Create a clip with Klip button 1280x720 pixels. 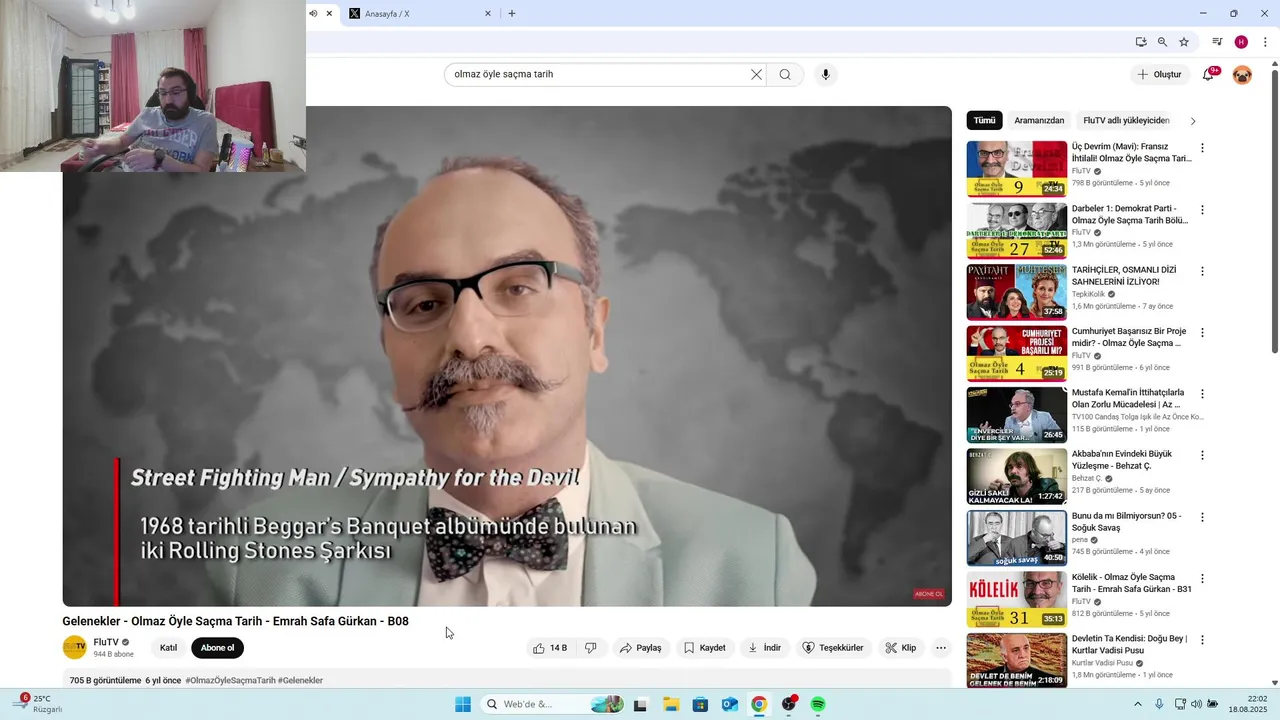(x=900, y=648)
